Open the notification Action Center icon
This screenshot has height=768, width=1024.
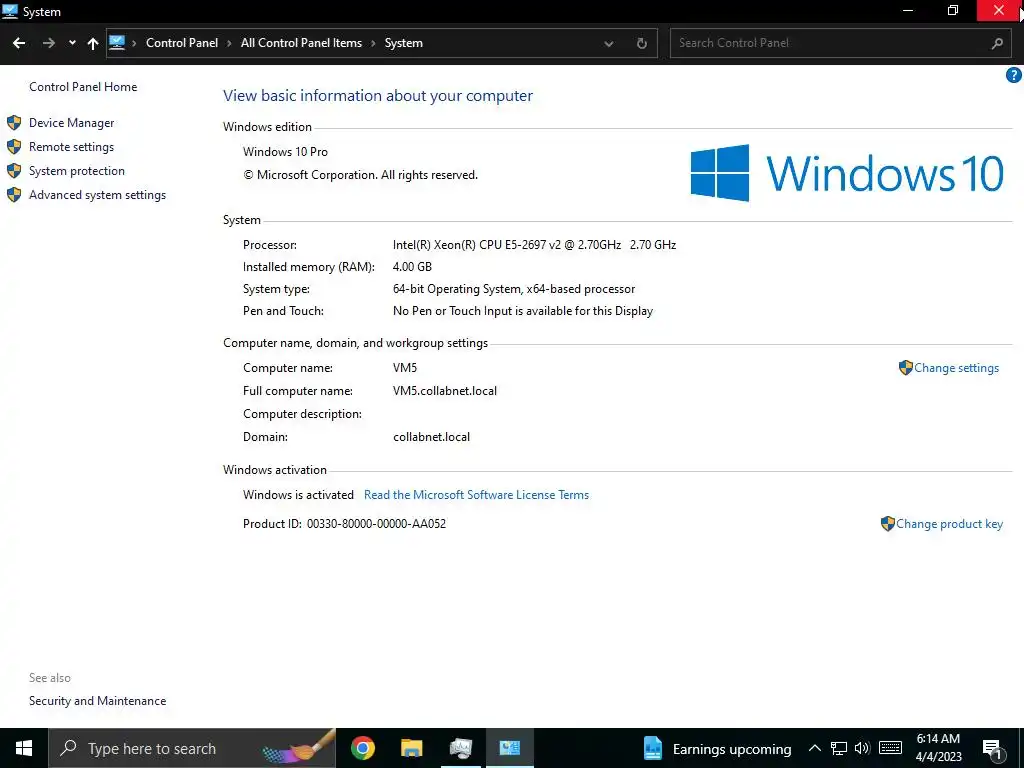click(993, 749)
